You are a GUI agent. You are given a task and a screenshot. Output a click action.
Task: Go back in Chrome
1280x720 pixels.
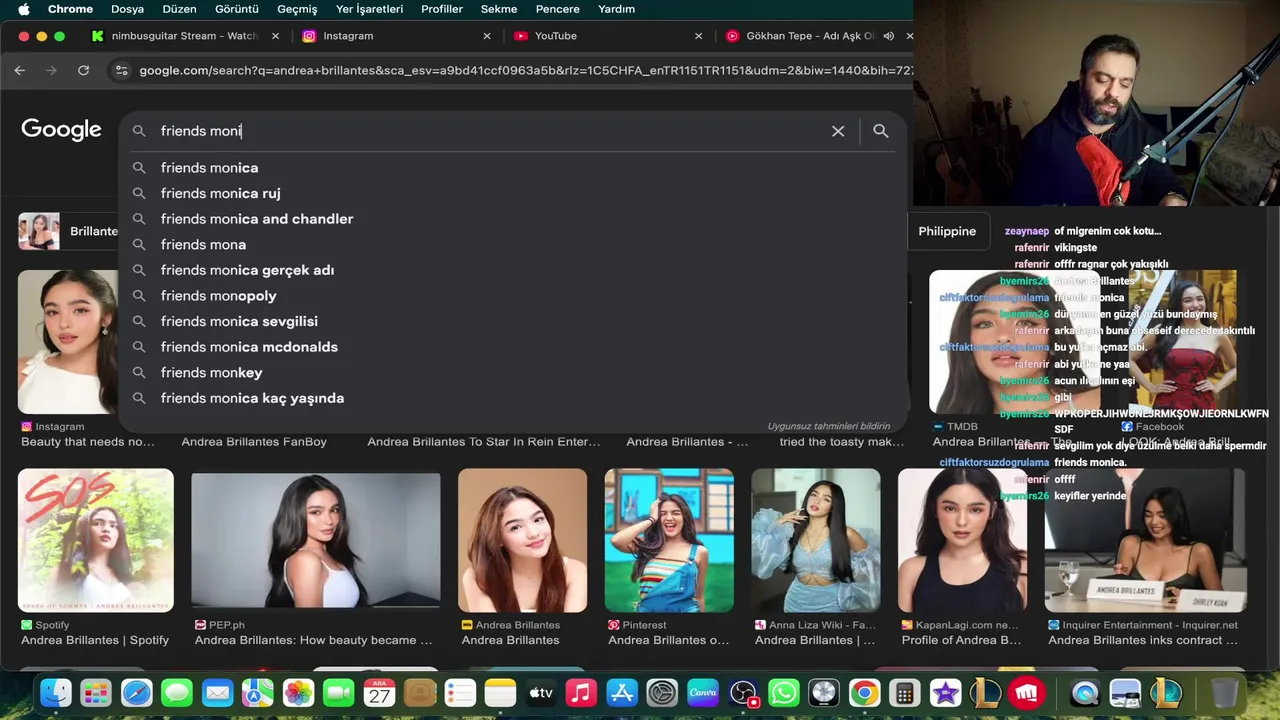[x=20, y=70]
